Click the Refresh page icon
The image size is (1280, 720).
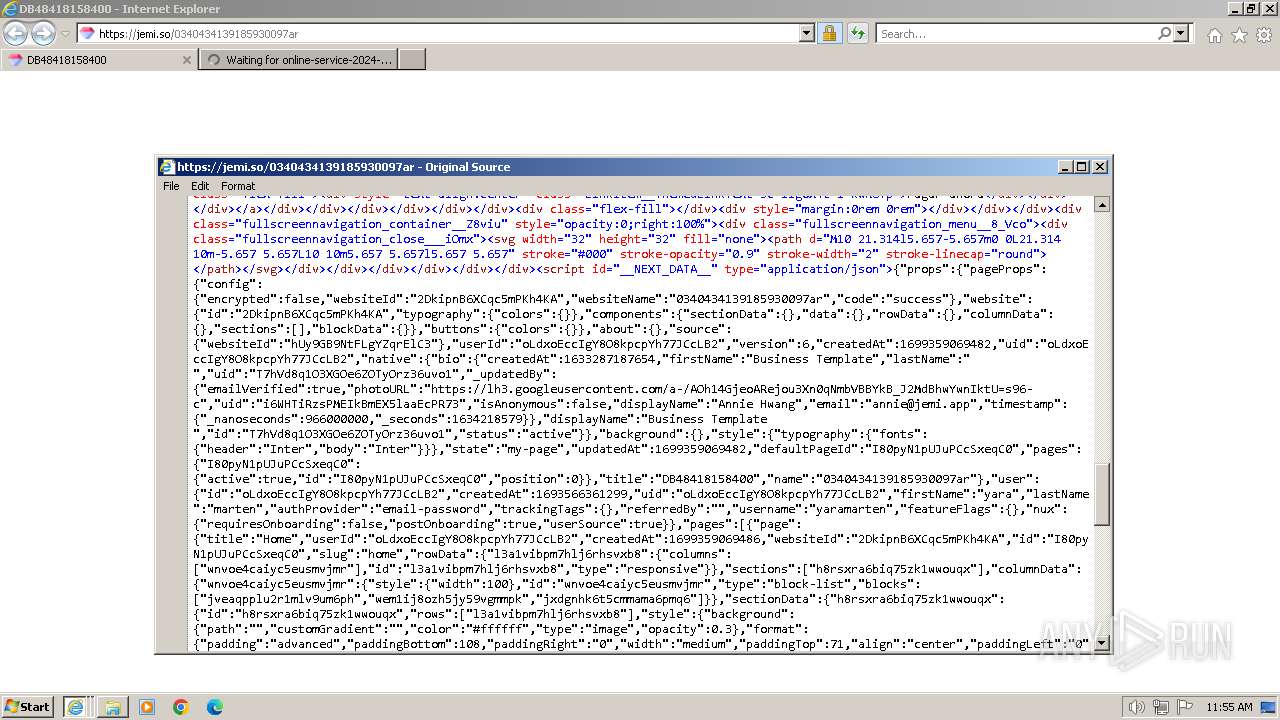point(857,33)
